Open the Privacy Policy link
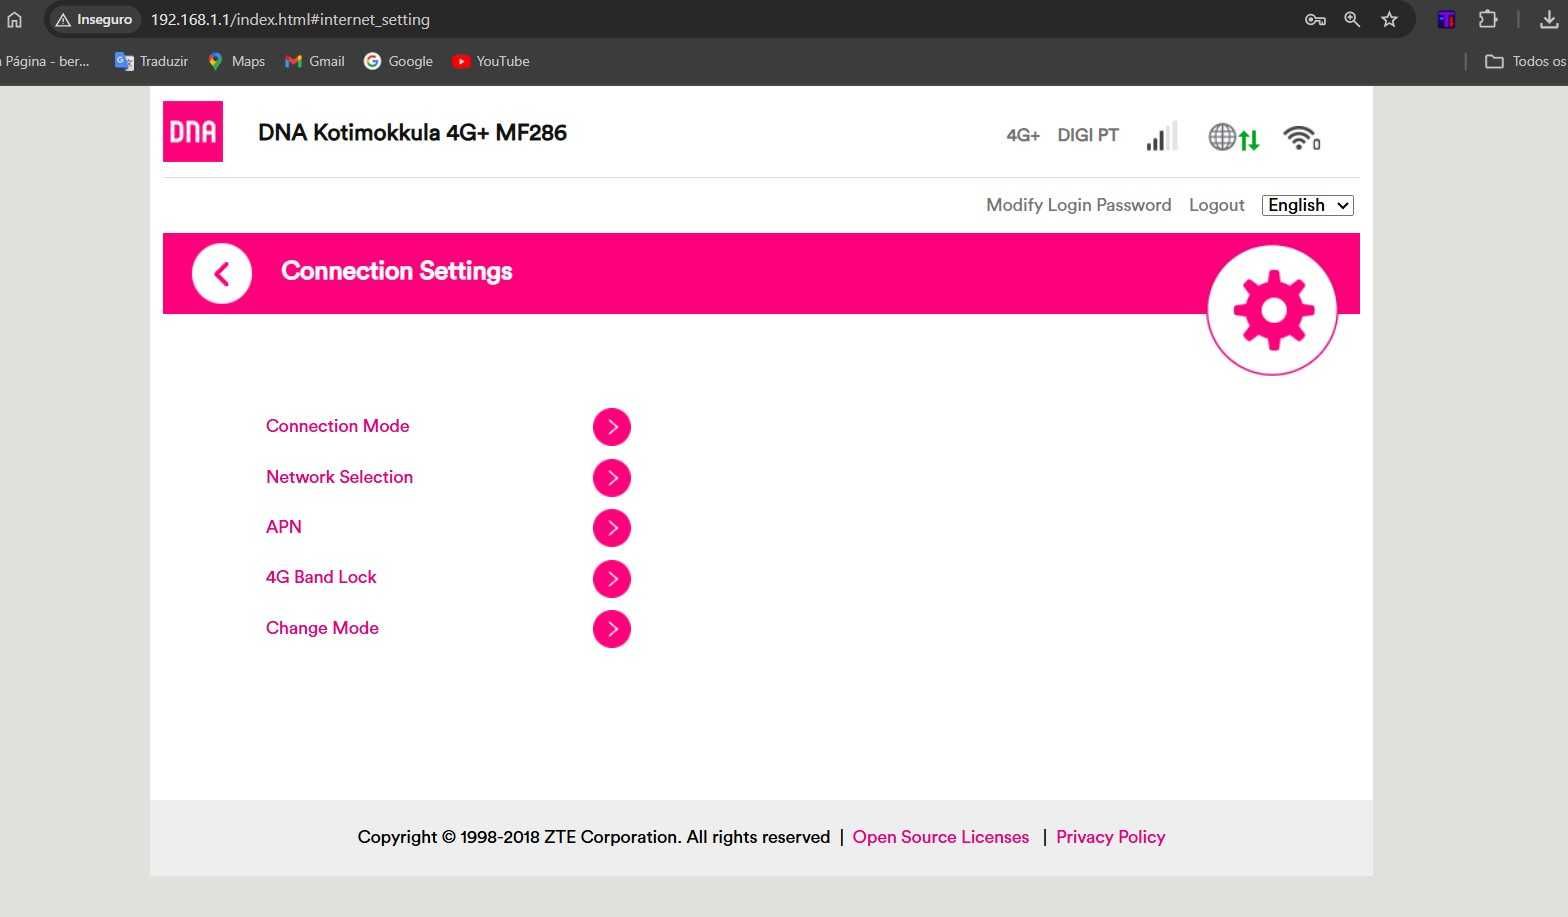1568x917 pixels. 1110,837
